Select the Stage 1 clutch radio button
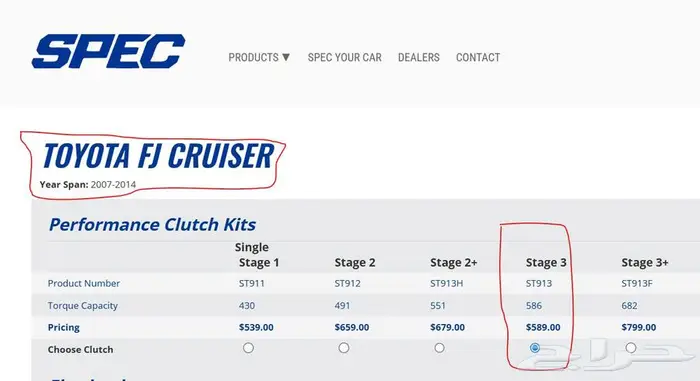700x381 pixels. pos(249,348)
